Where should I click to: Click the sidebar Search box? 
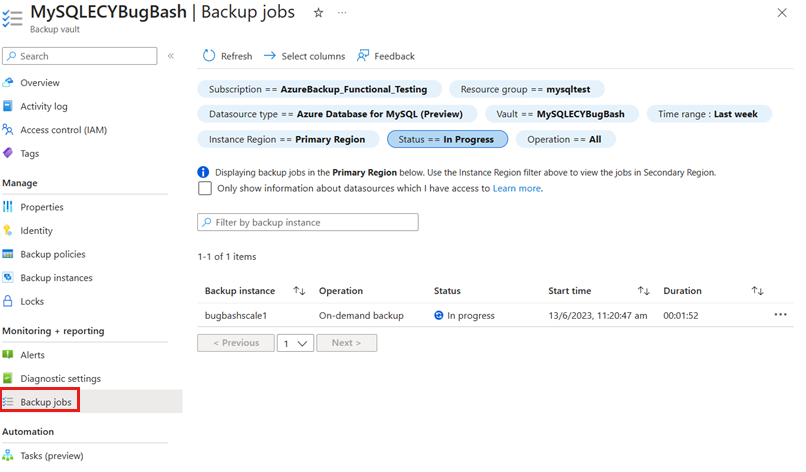pos(80,56)
